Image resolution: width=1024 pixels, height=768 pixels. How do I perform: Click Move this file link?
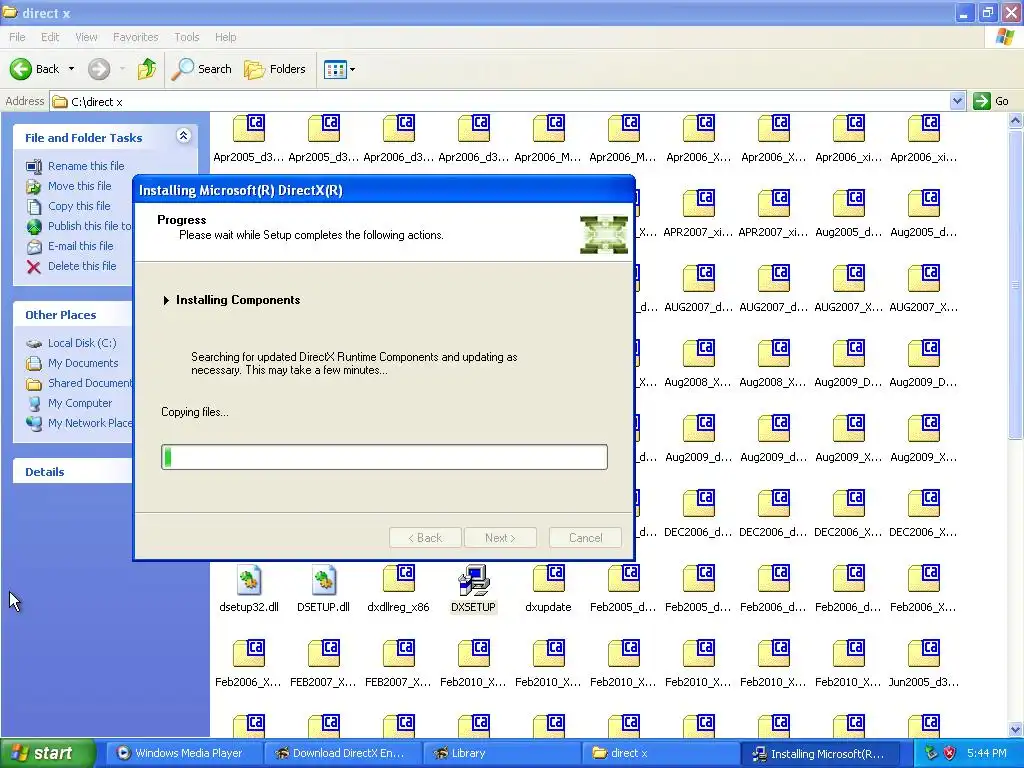(x=80, y=186)
